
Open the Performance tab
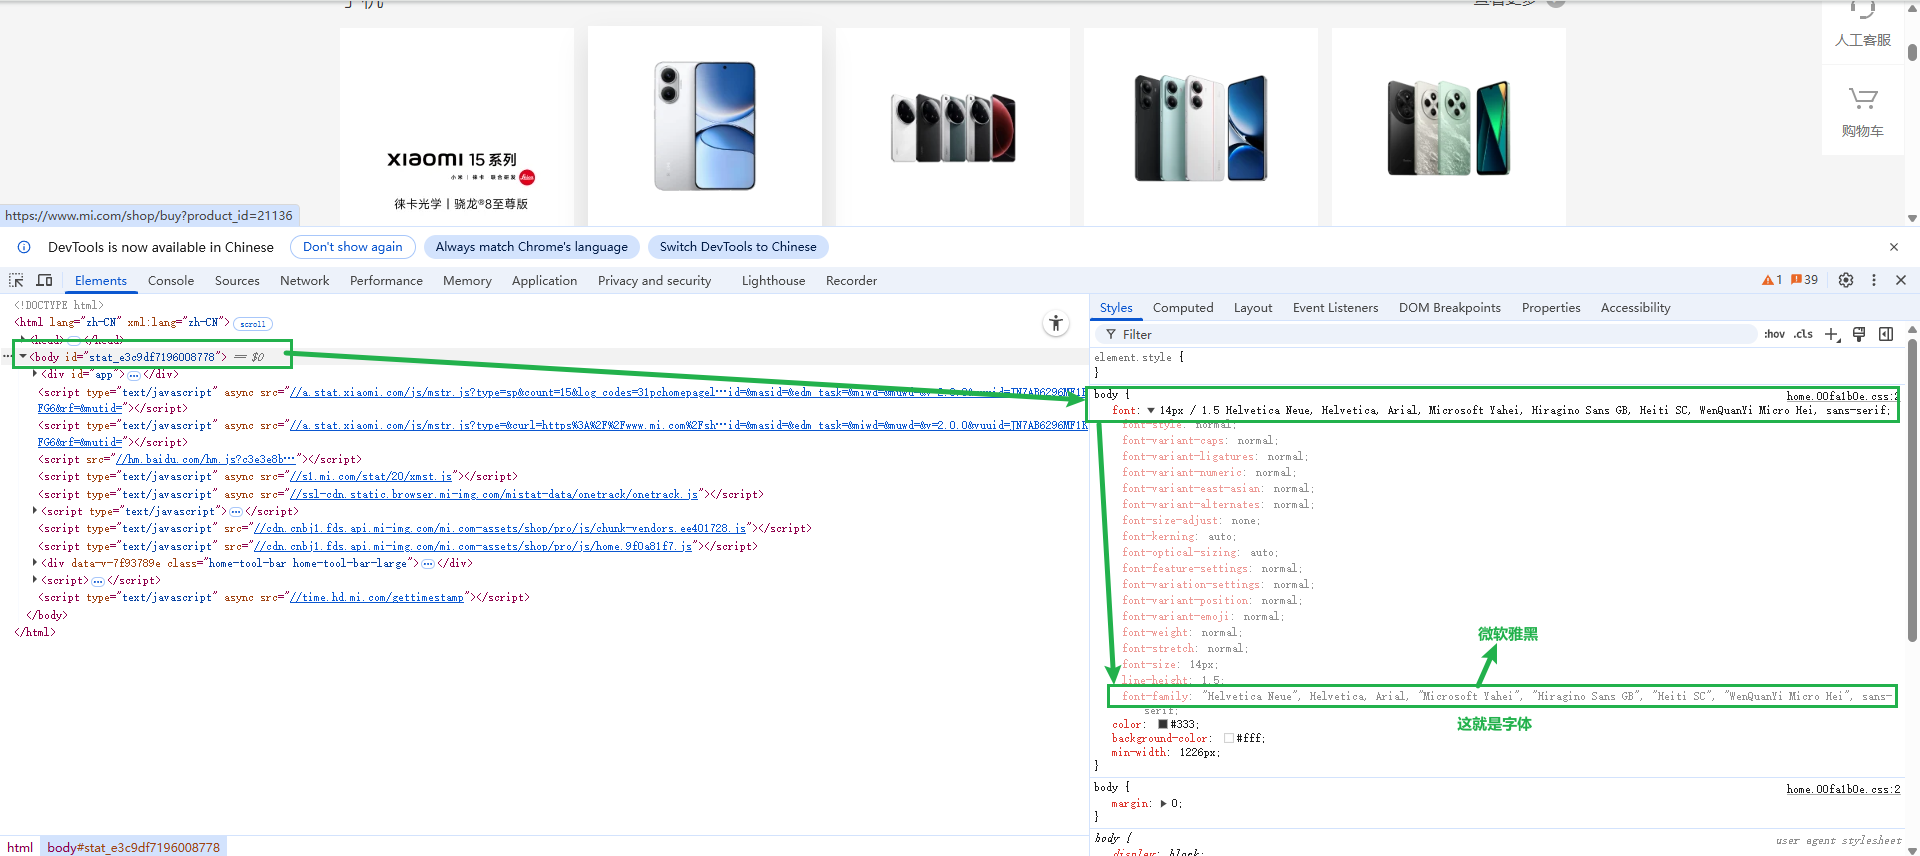coord(386,281)
